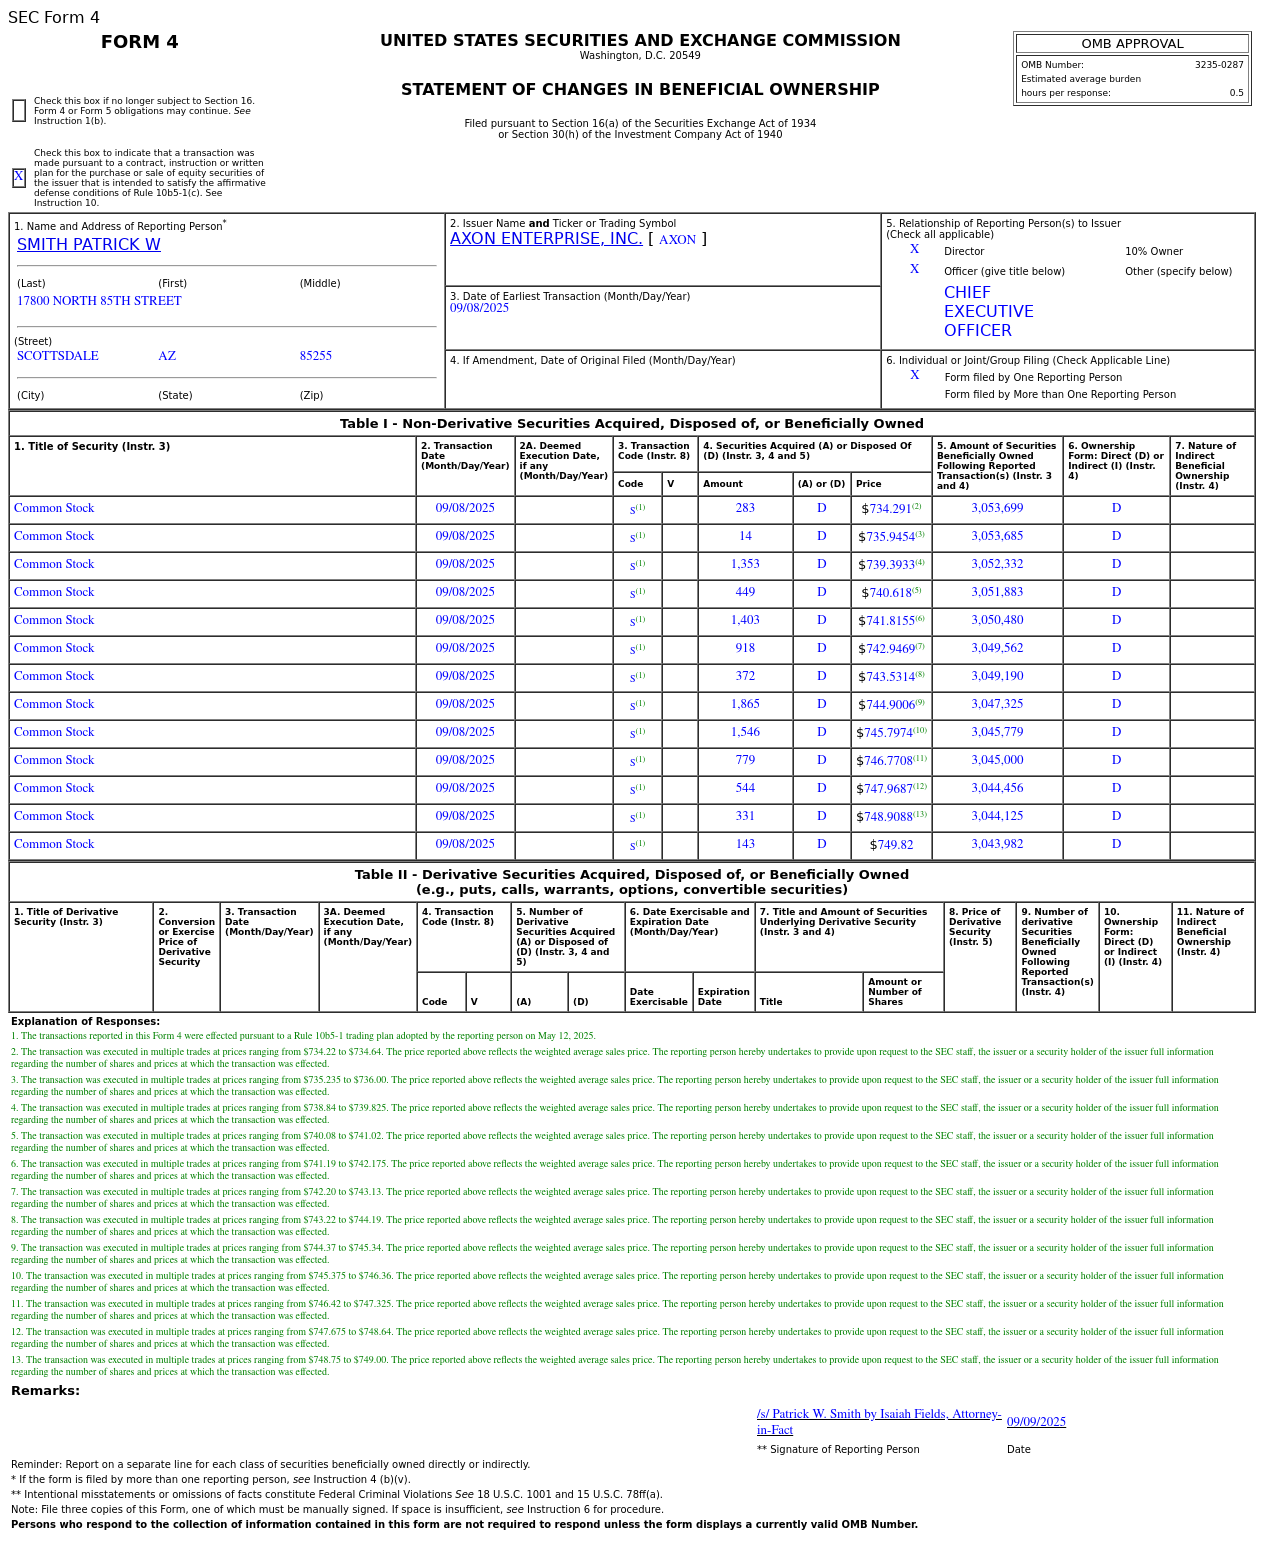Viewport: 1264px width, 1555px height.
Task: Click footnote (10) next to price $745.7974
Action: tap(920, 730)
